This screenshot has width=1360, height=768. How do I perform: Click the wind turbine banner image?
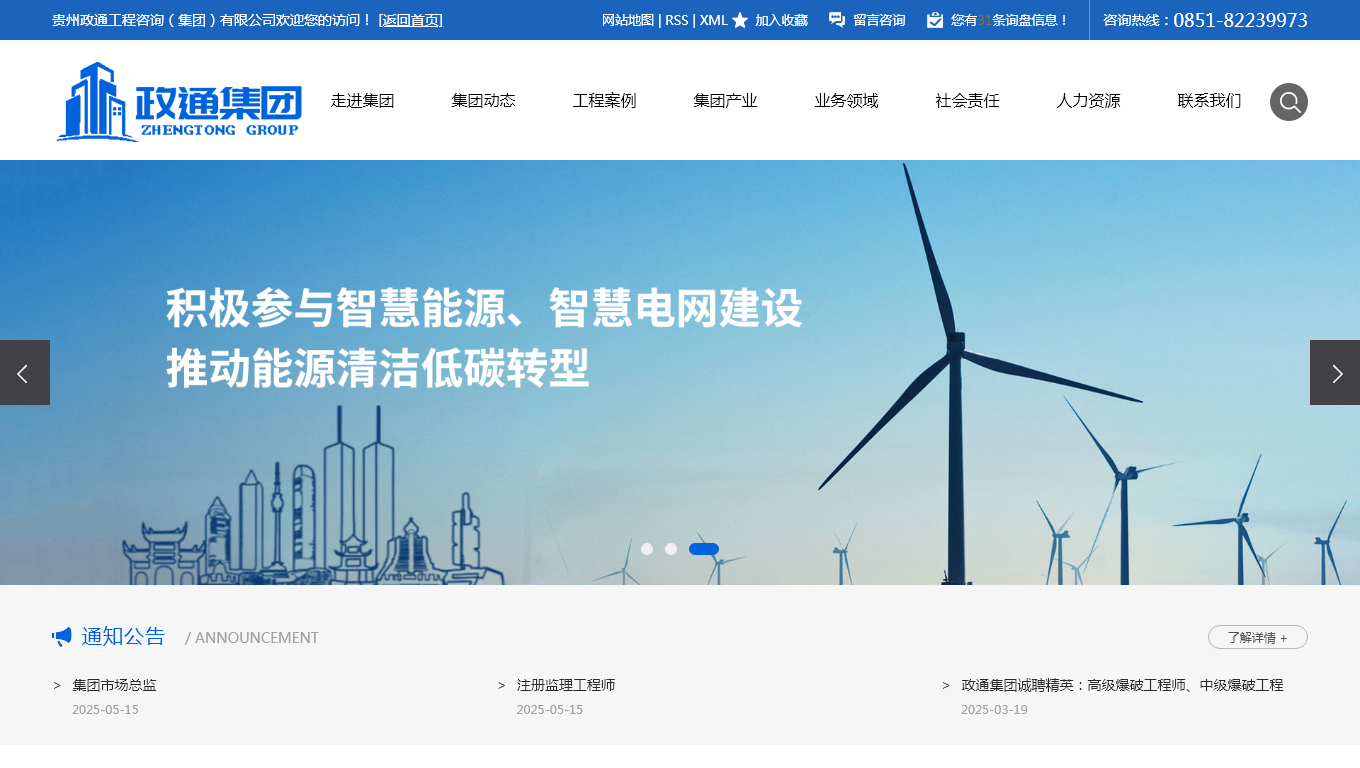[x=680, y=372]
